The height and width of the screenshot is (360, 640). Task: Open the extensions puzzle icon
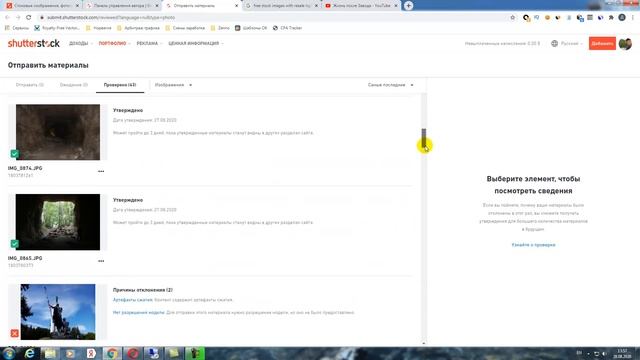coord(611,18)
